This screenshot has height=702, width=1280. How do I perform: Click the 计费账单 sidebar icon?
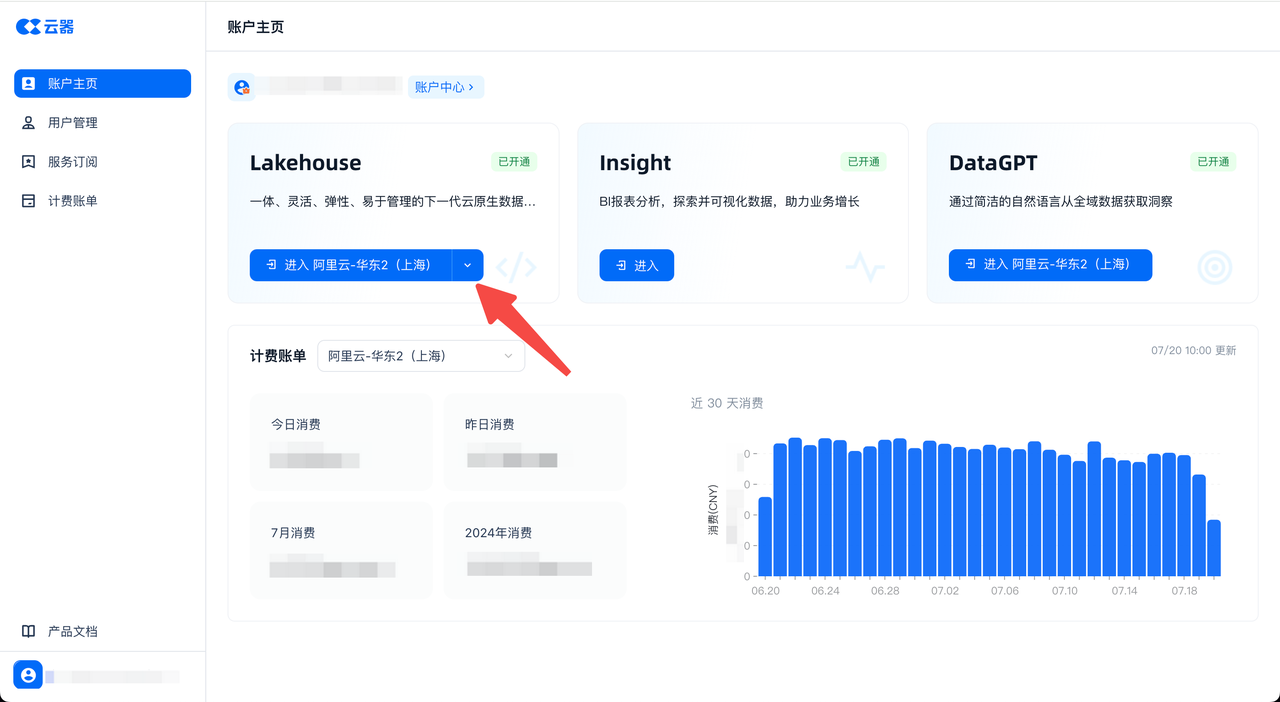coord(29,201)
